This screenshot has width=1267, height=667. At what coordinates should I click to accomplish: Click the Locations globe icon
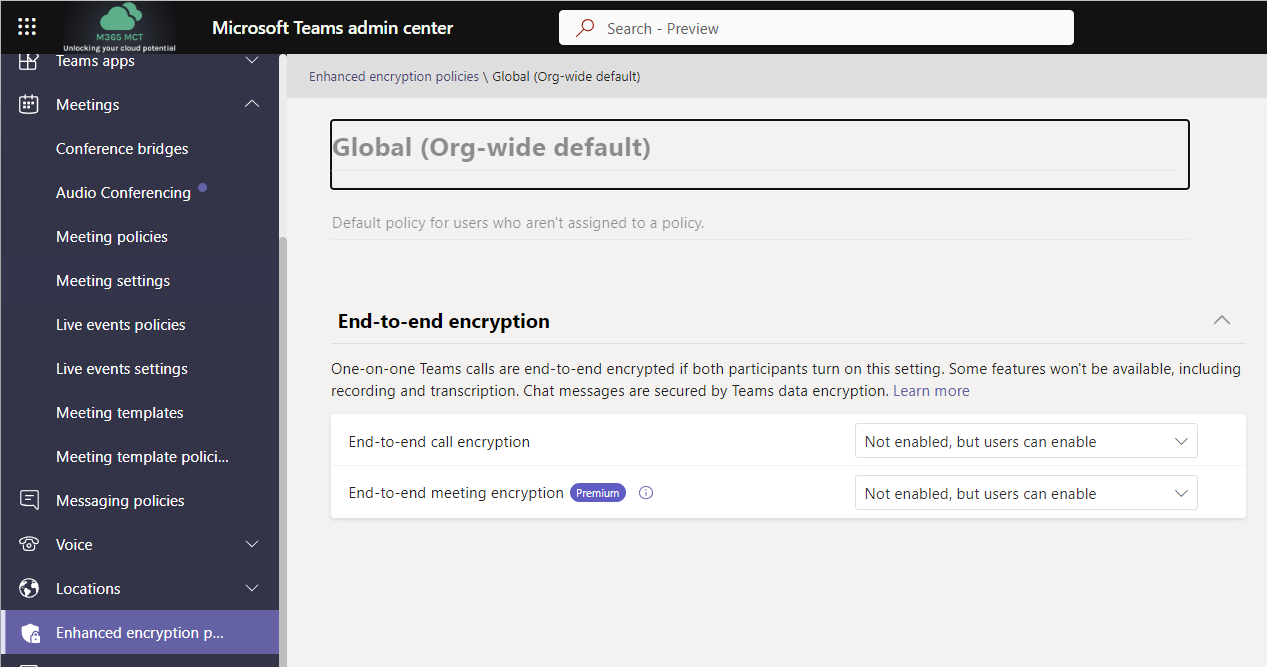tap(28, 588)
